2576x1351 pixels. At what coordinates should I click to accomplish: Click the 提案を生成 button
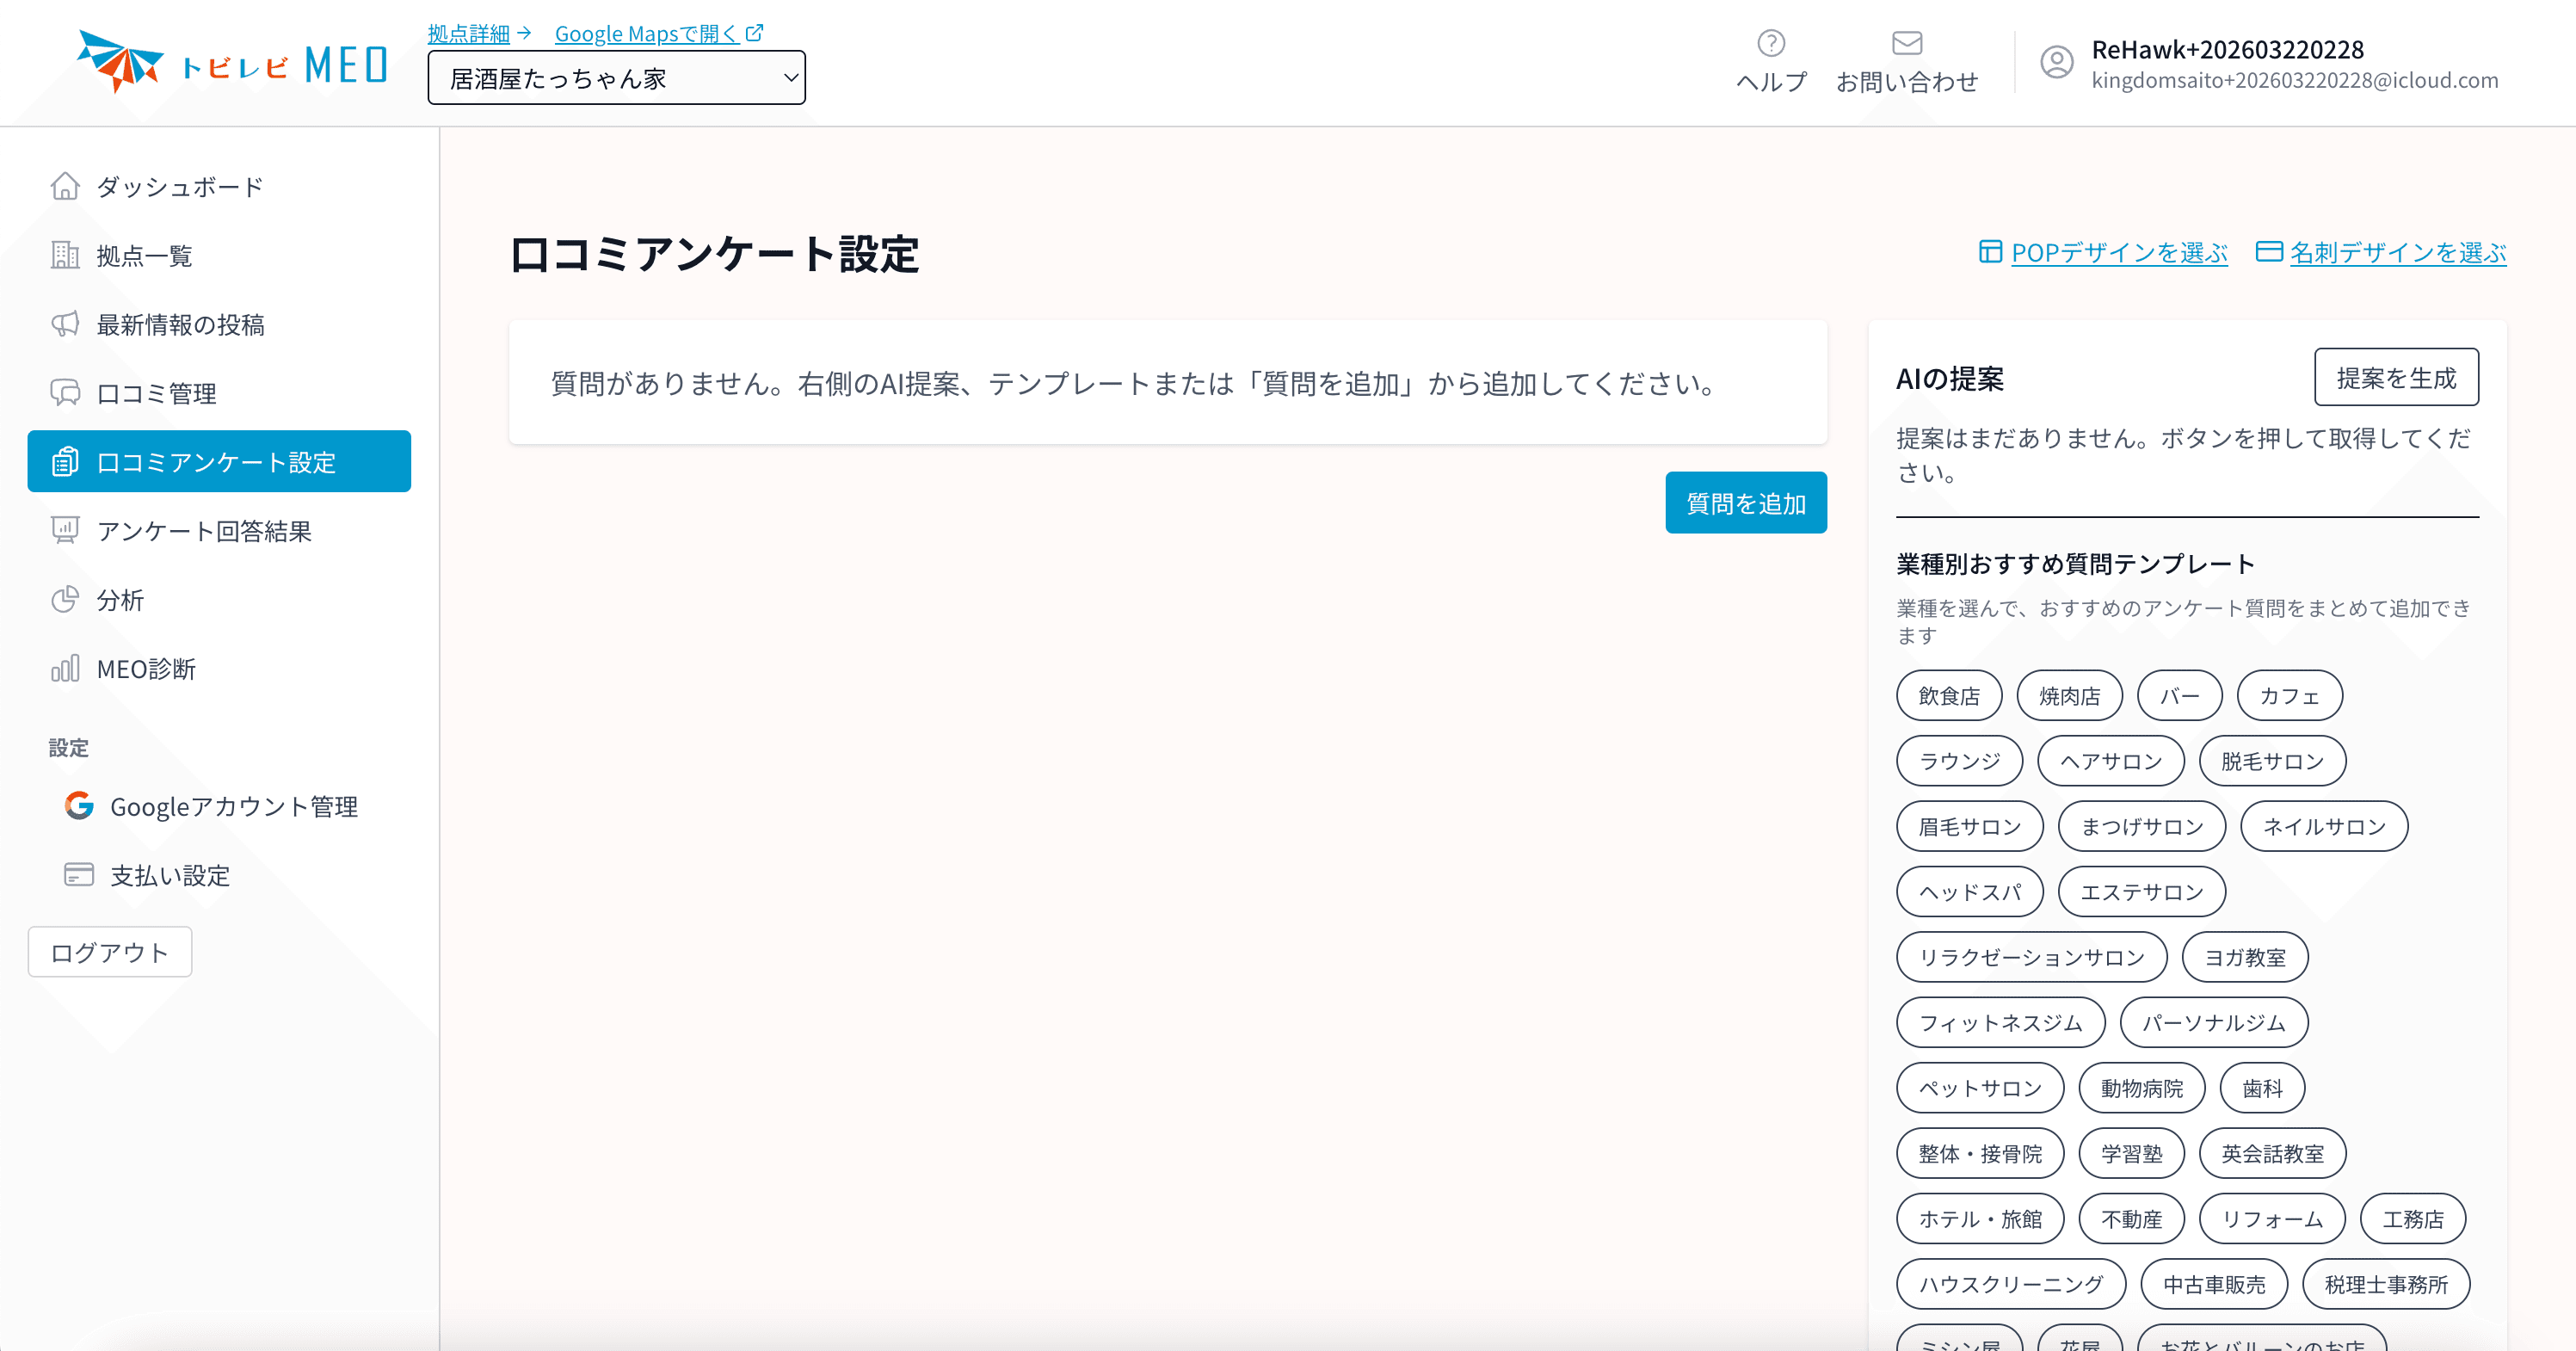[x=2396, y=378]
